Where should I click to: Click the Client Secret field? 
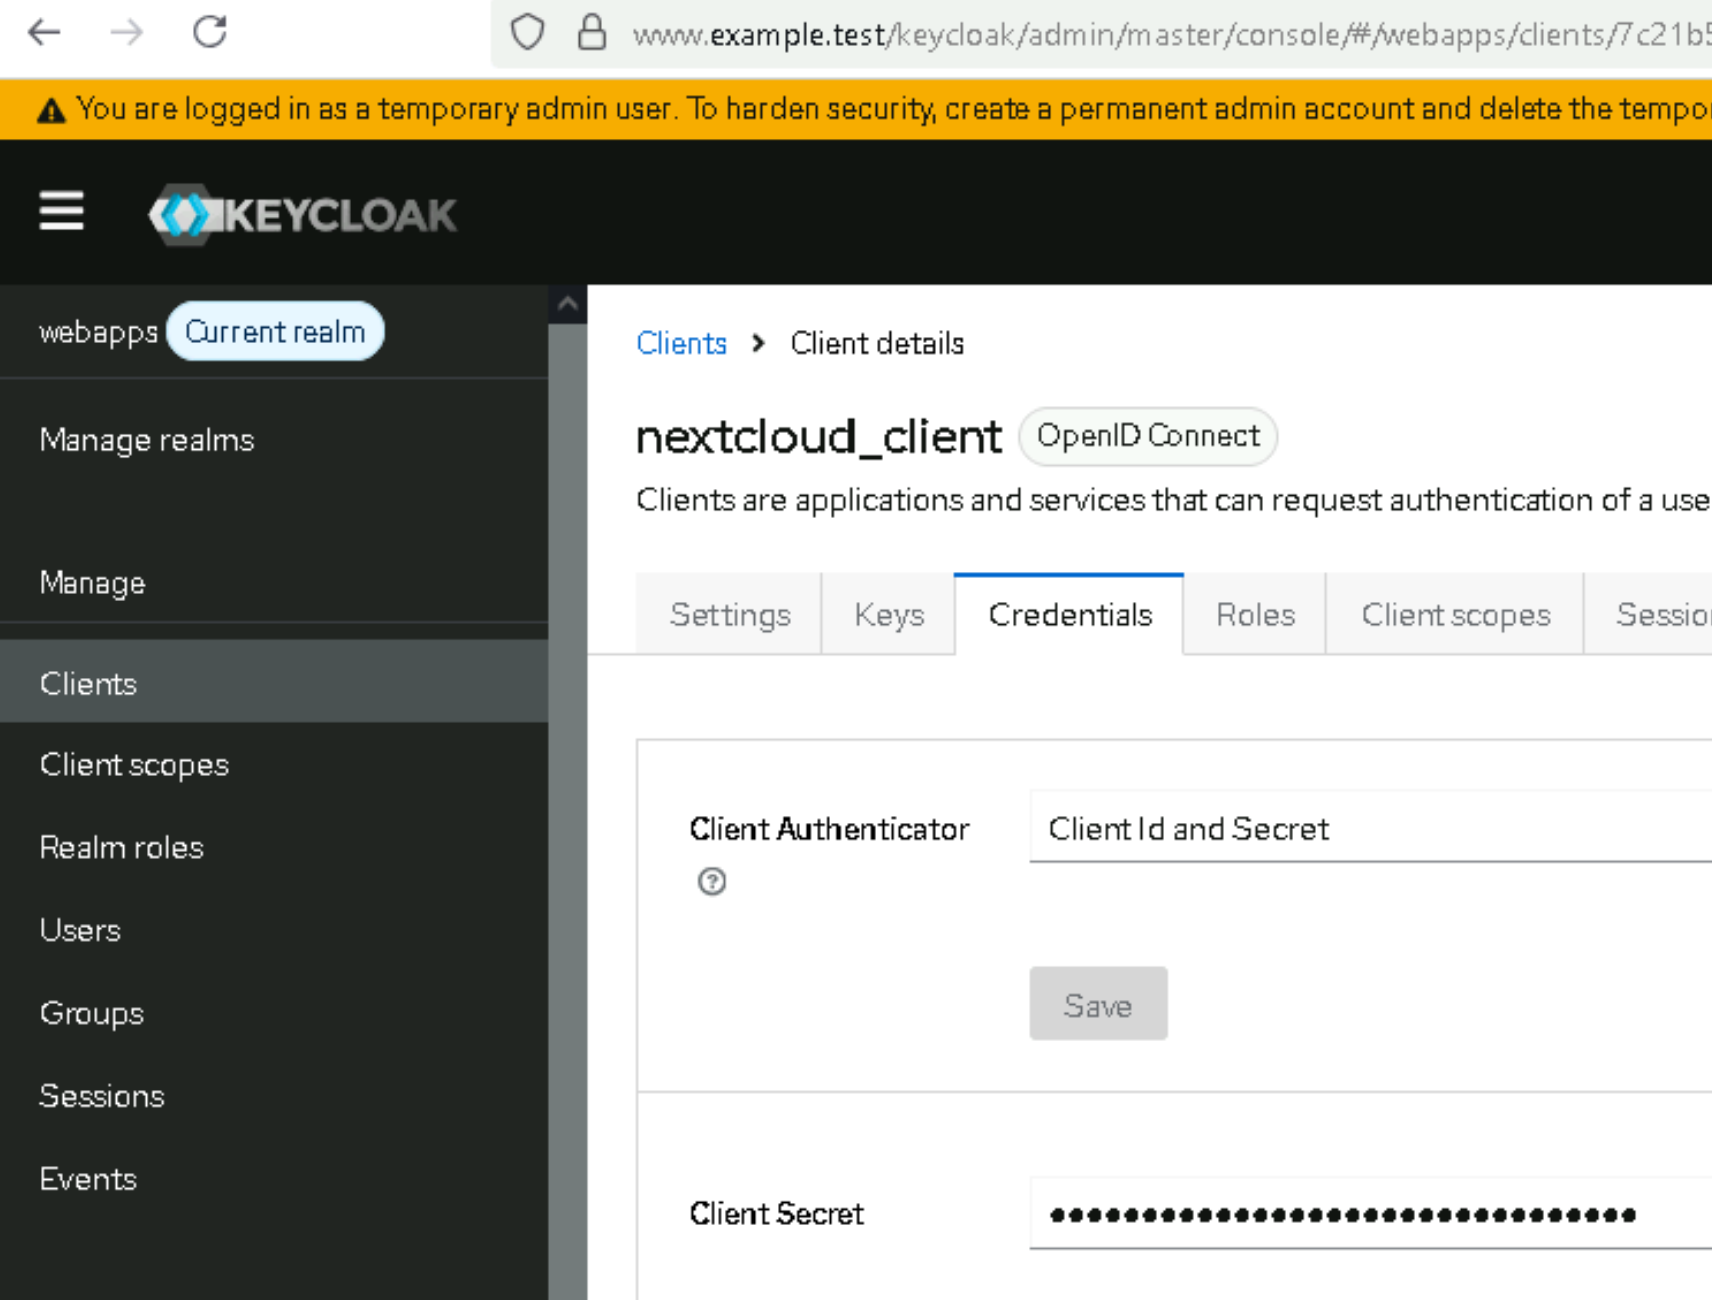[1370, 1214]
